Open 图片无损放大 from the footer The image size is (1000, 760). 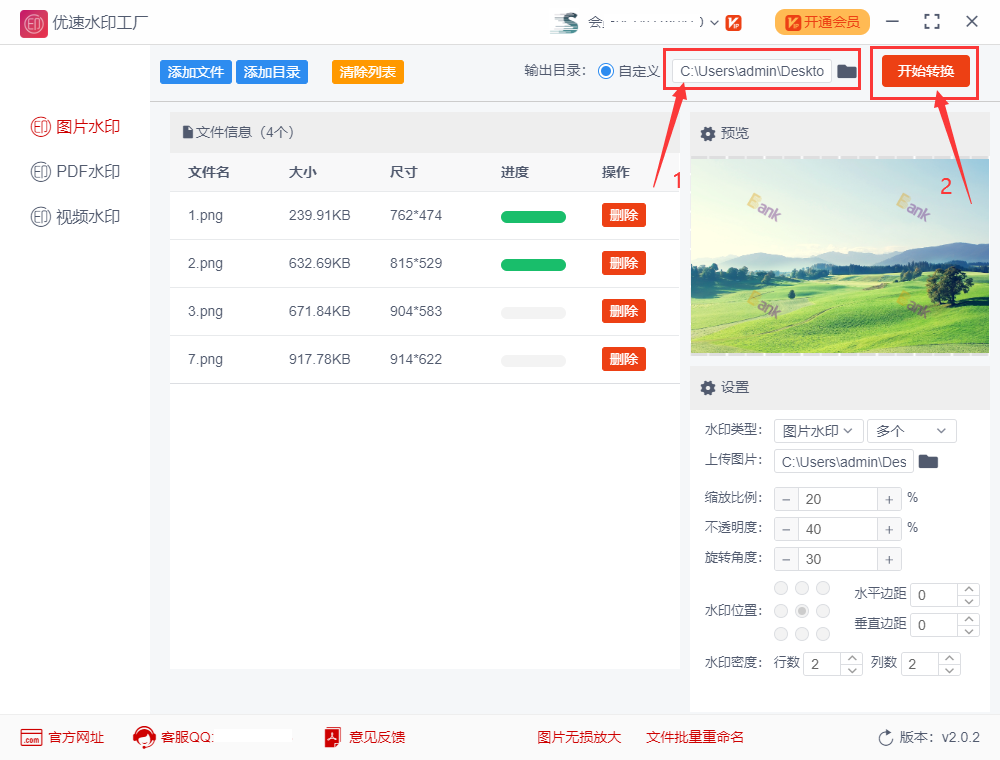coord(579,737)
